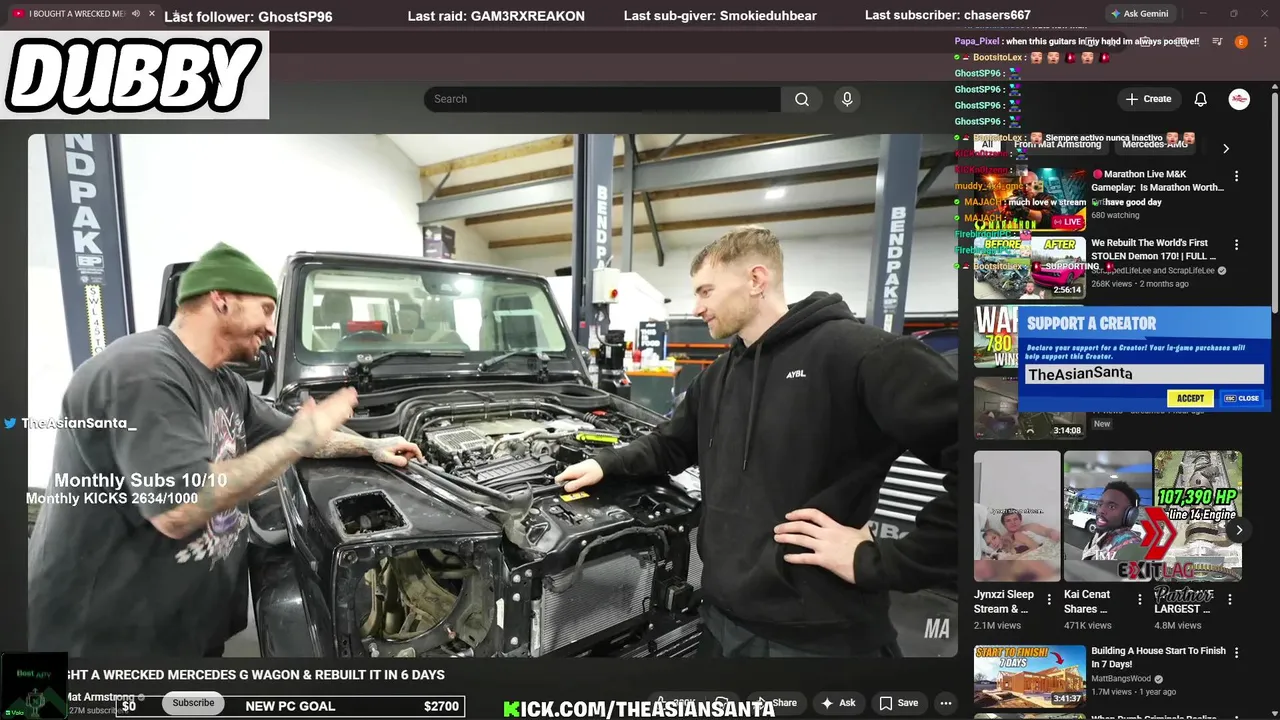Screen dimensions: 1280x720
Task: Click the Ask Gemini button
Action: coord(1139,14)
